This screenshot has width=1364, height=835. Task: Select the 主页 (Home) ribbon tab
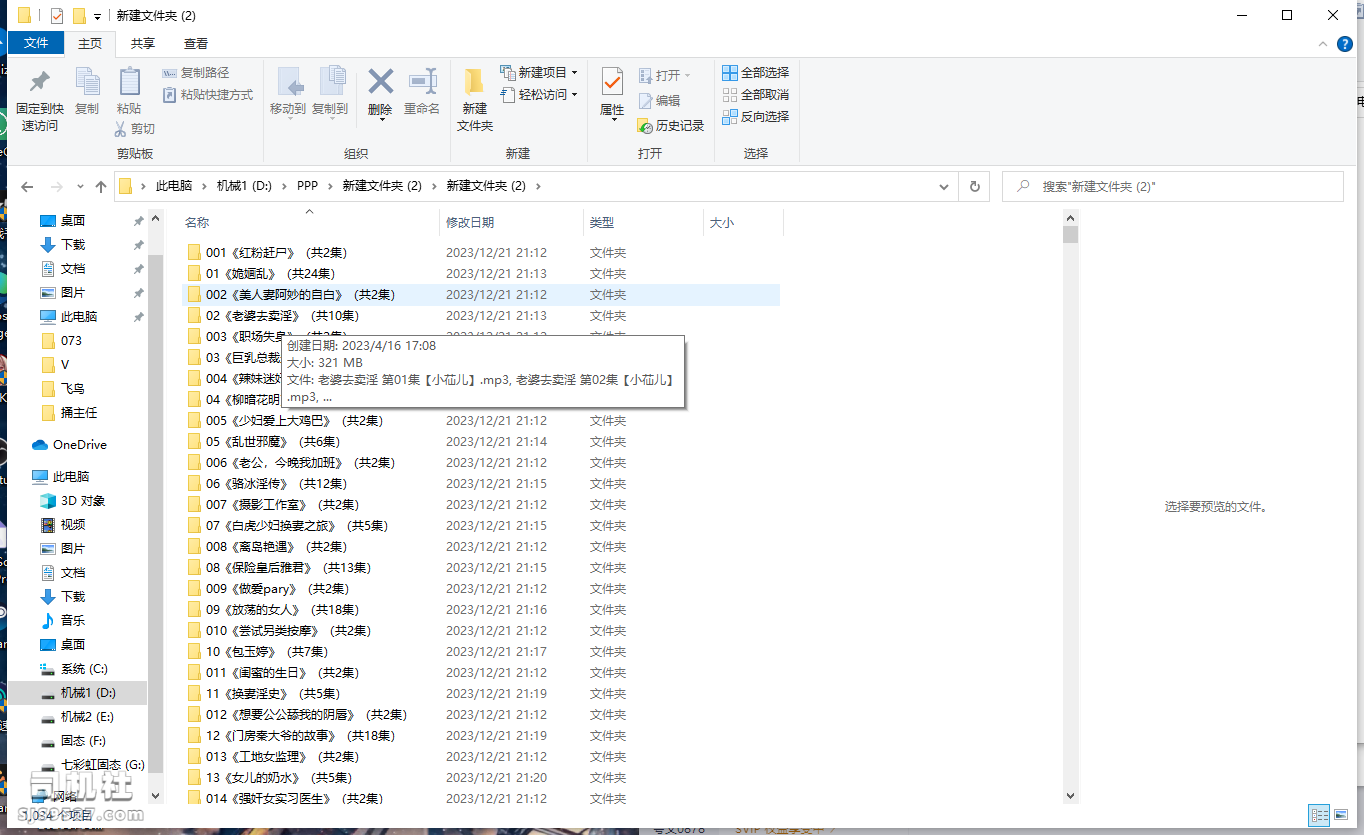(x=90, y=43)
